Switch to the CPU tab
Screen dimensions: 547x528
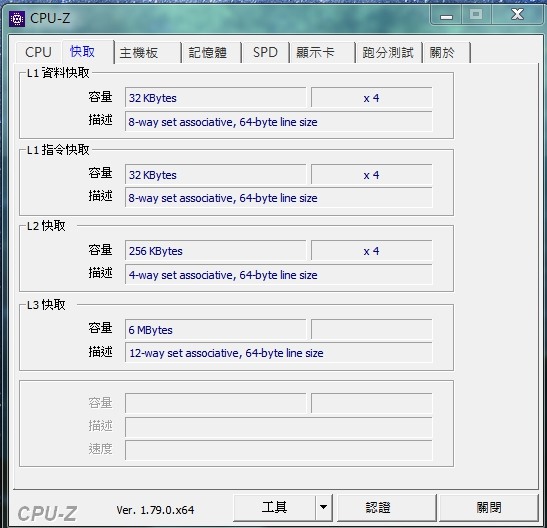(x=38, y=52)
